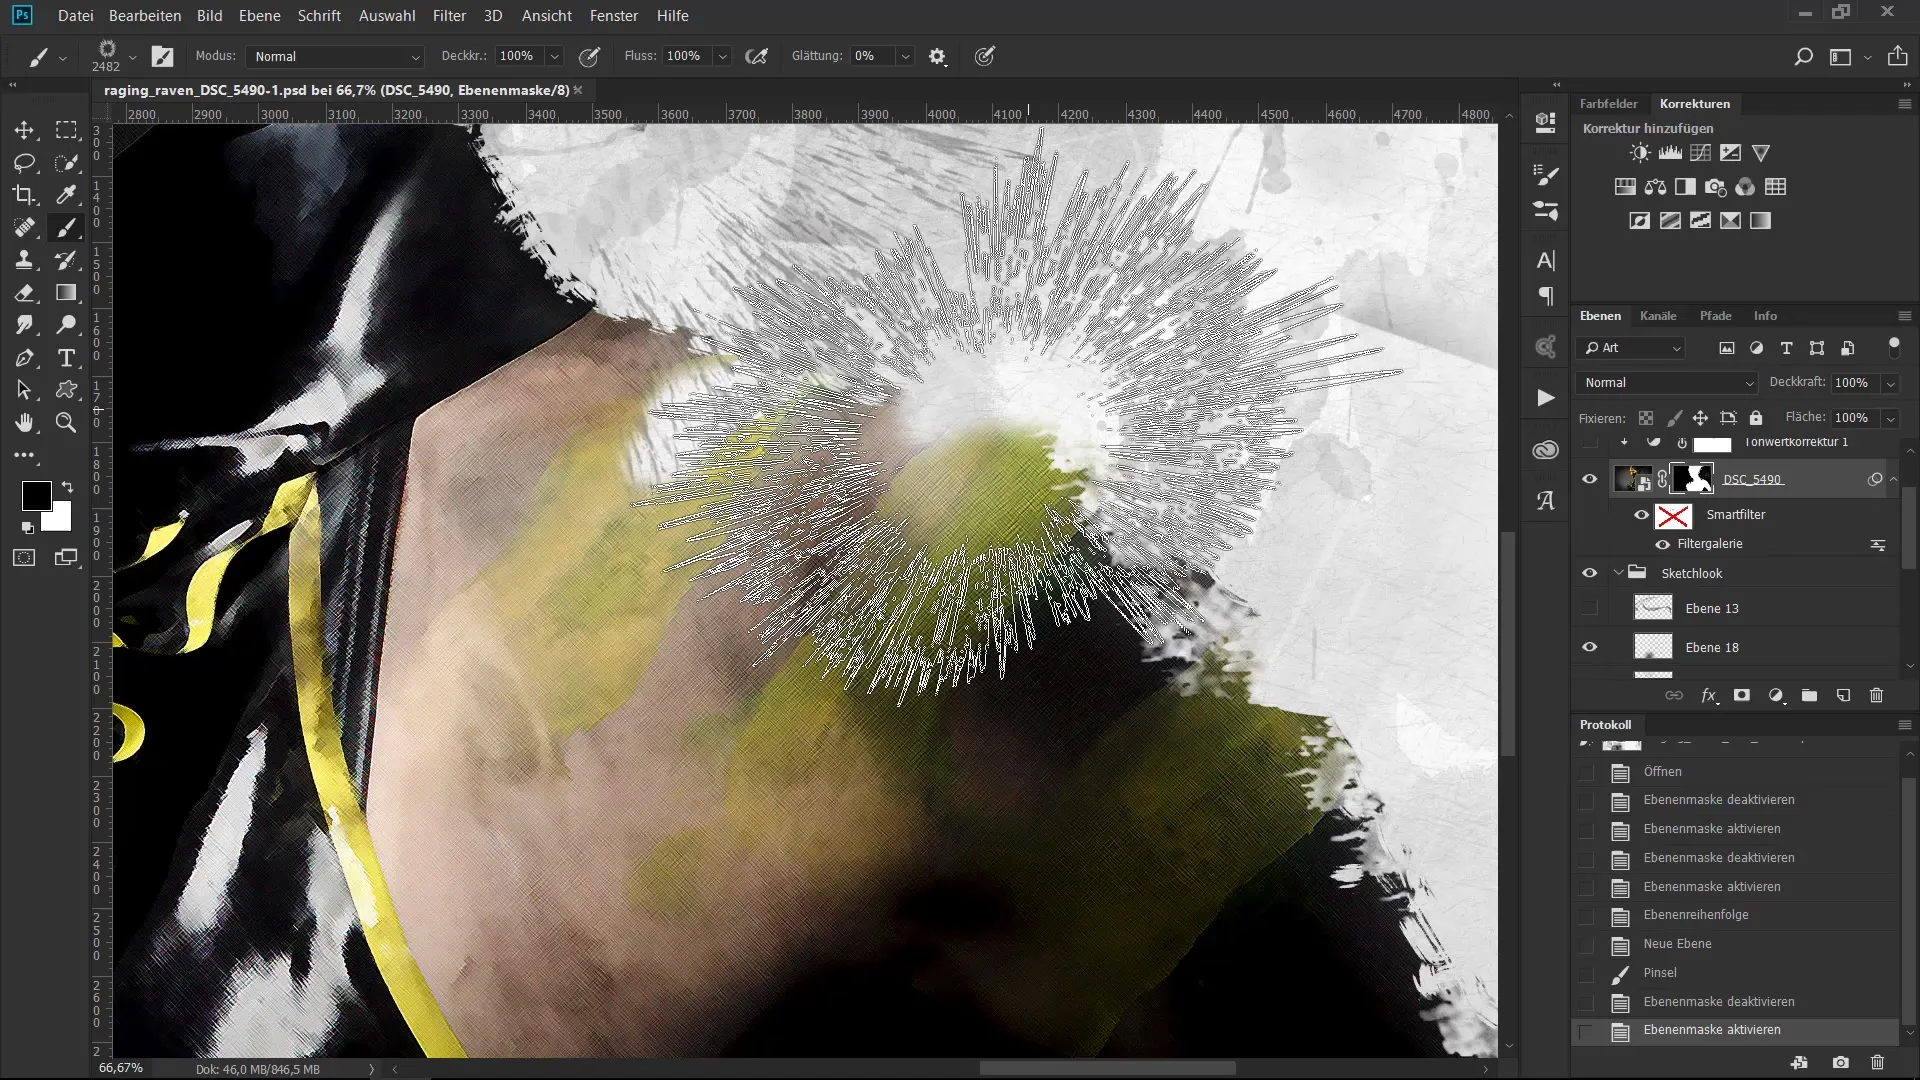Toggle Smartfilter visibility eye
This screenshot has width=1920, height=1080.
point(1641,515)
